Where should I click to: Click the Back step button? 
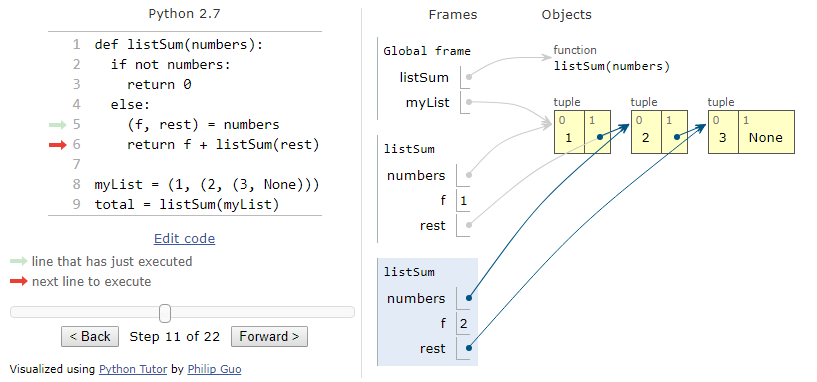[90, 337]
